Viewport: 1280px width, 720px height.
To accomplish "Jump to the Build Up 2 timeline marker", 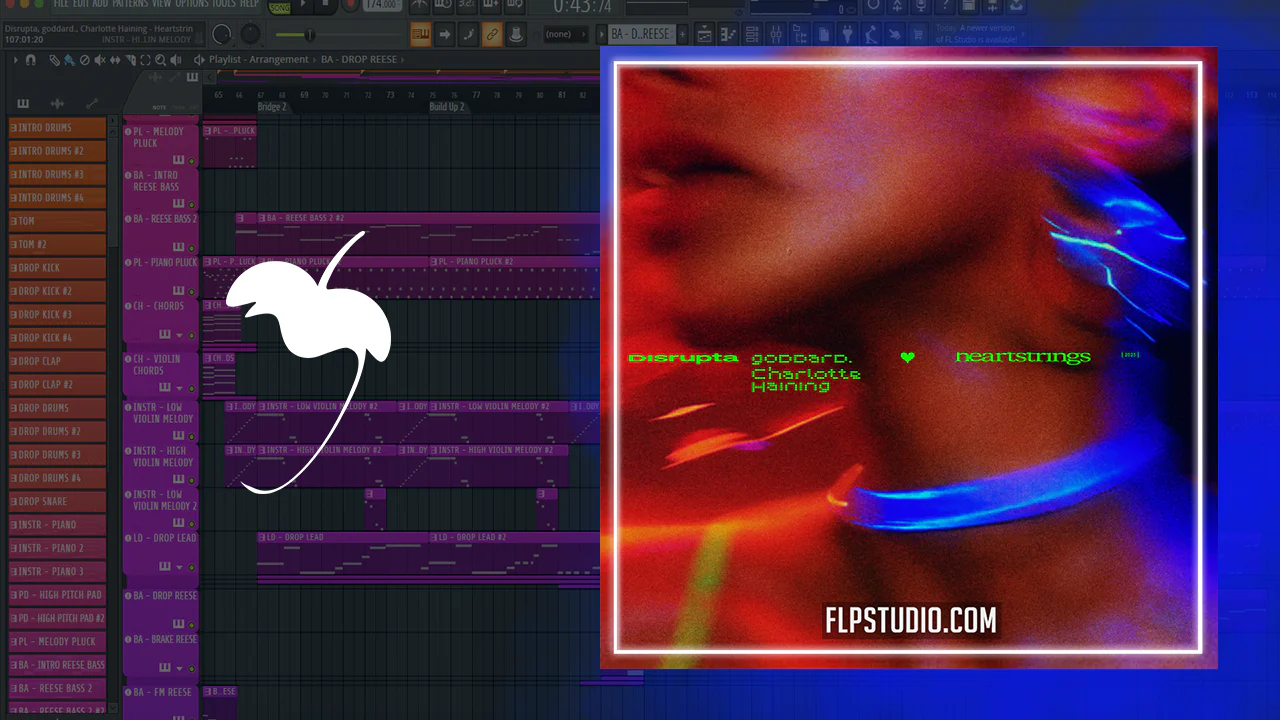I will pos(447,107).
